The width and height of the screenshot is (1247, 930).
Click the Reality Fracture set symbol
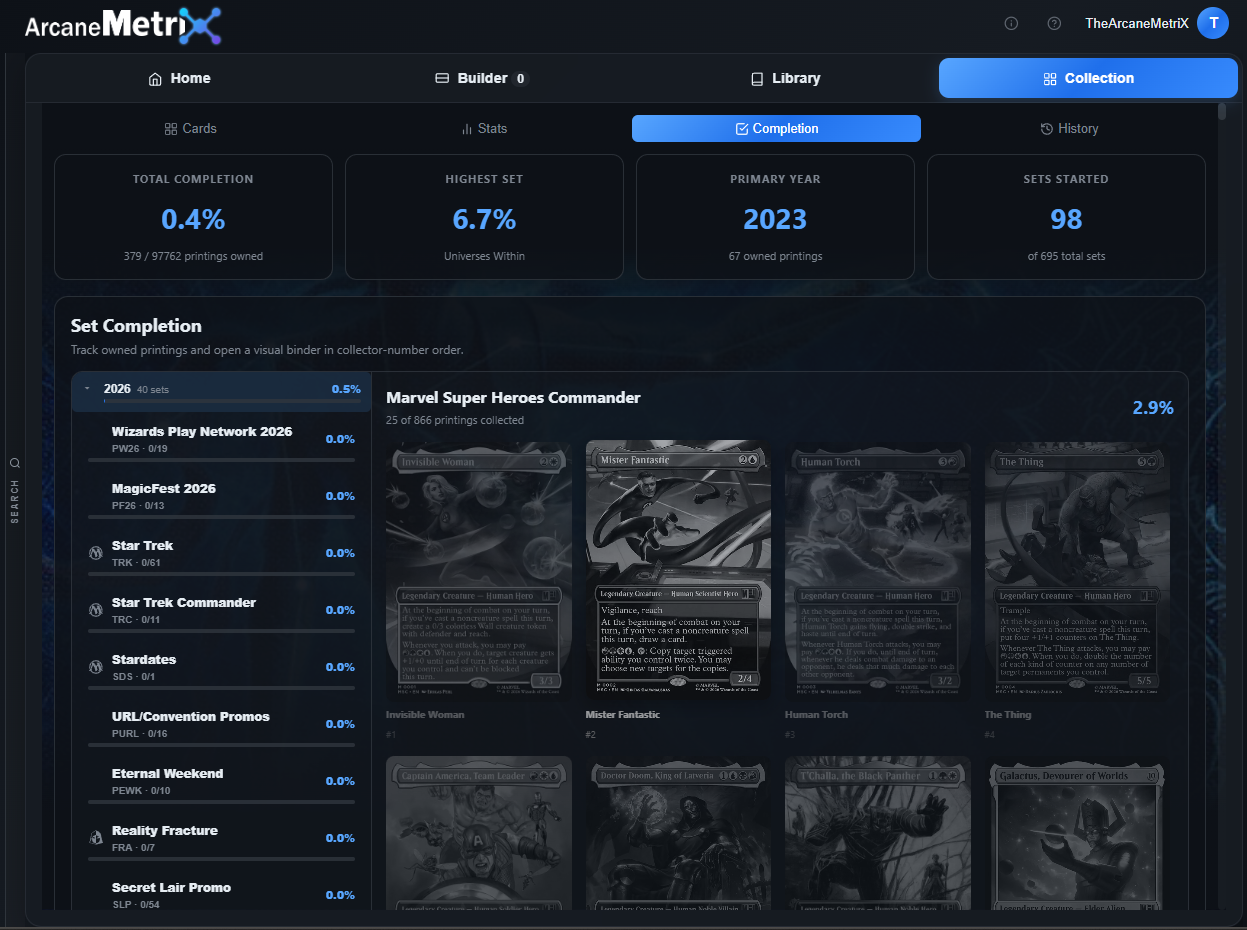click(x=97, y=837)
